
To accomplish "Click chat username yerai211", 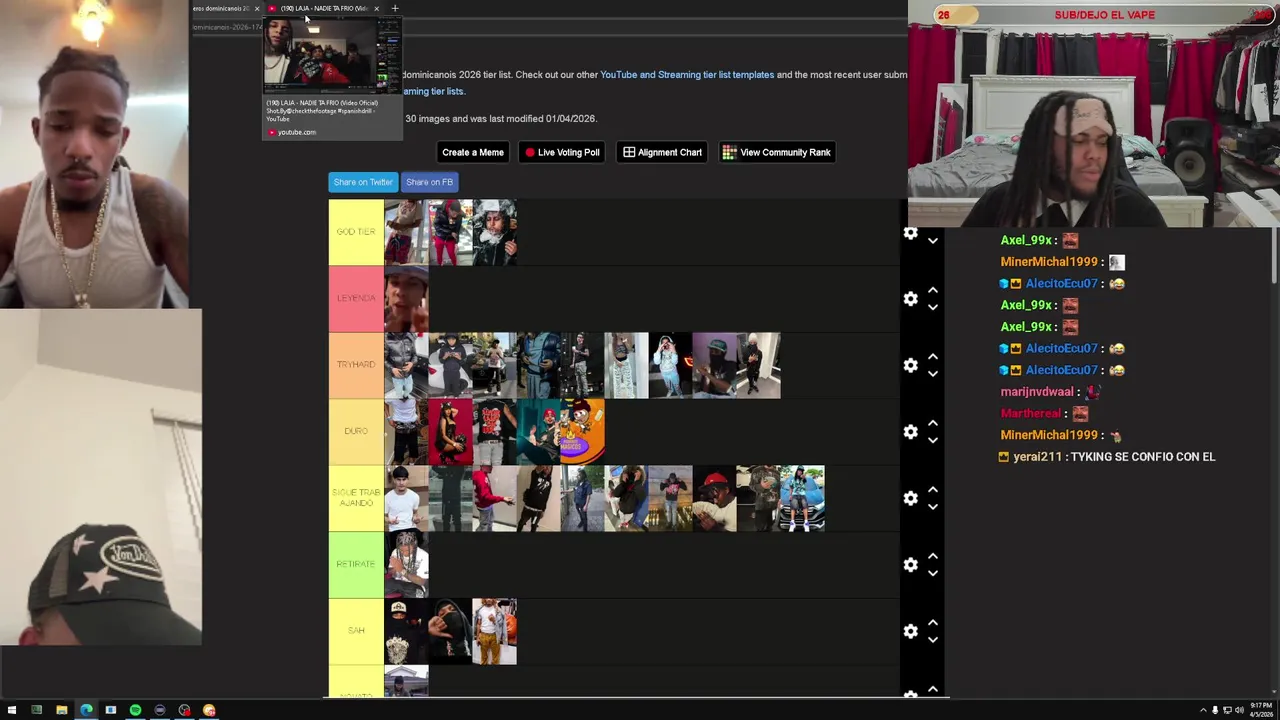I will [x=1037, y=457].
